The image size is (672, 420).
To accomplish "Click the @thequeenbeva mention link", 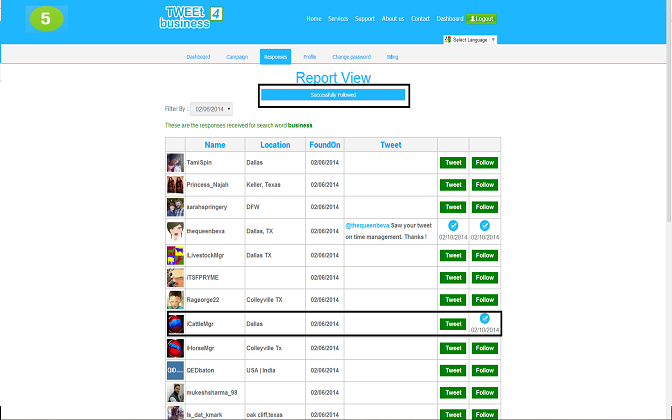I will point(367,225).
